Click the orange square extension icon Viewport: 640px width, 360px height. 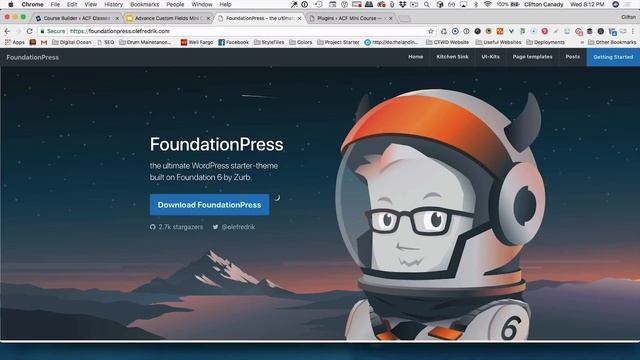click(x=500, y=31)
